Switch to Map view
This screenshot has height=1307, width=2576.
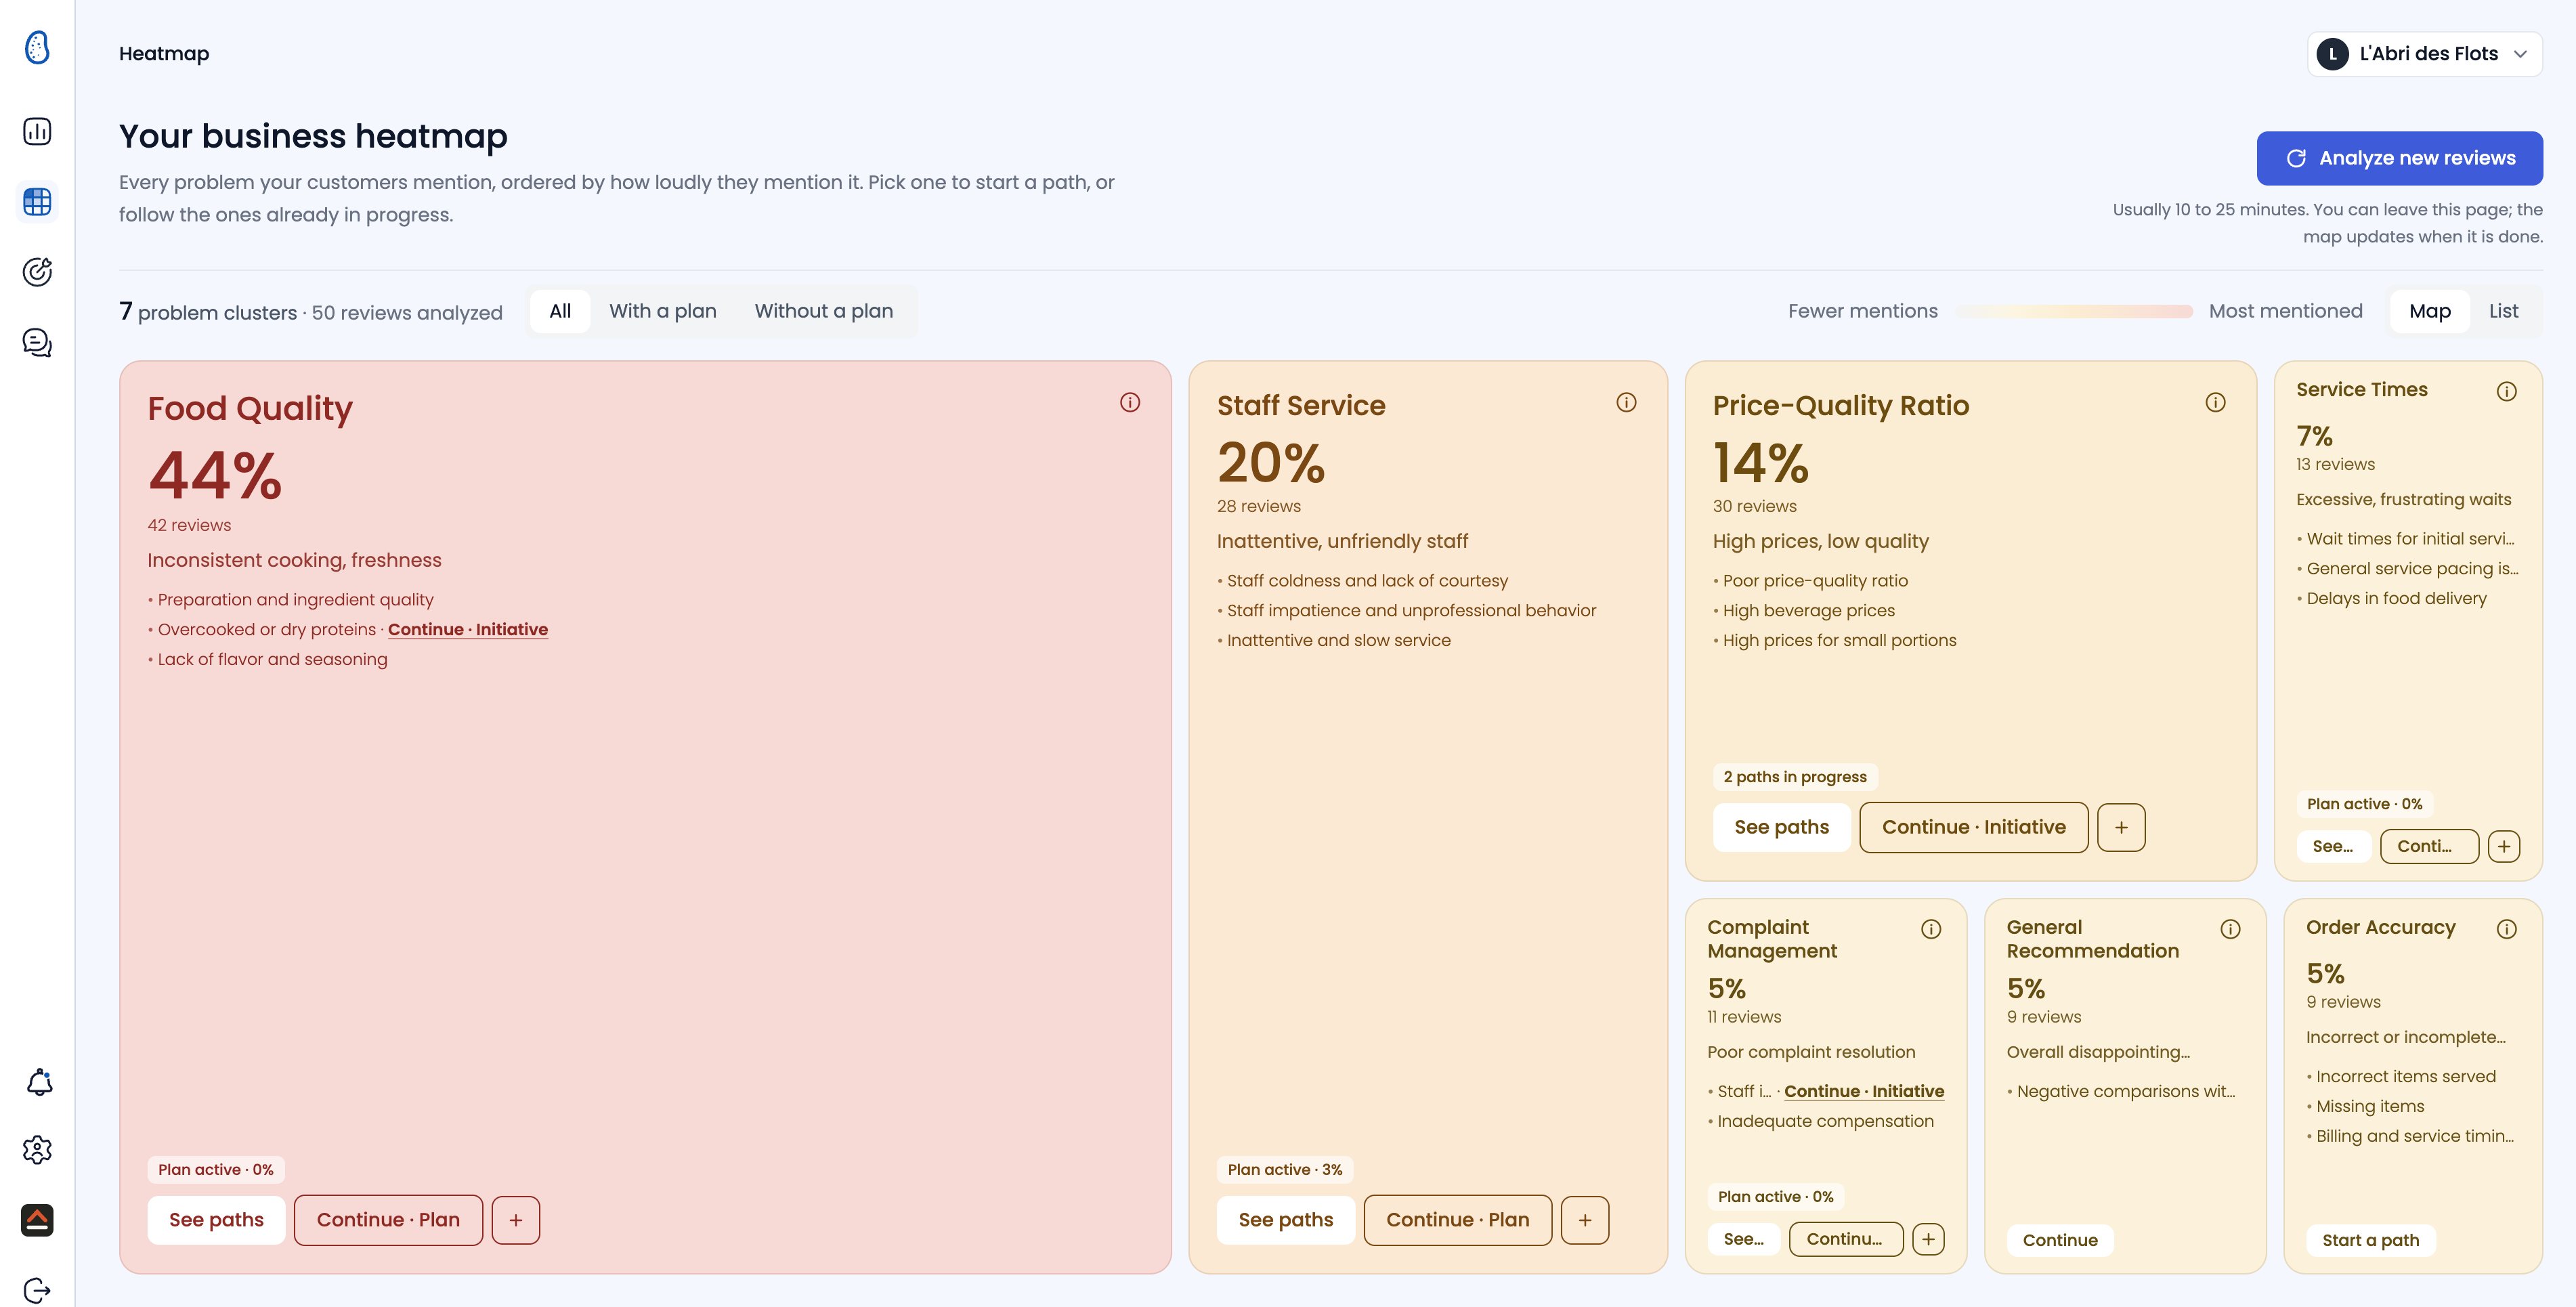pyautogui.click(x=2430, y=311)
